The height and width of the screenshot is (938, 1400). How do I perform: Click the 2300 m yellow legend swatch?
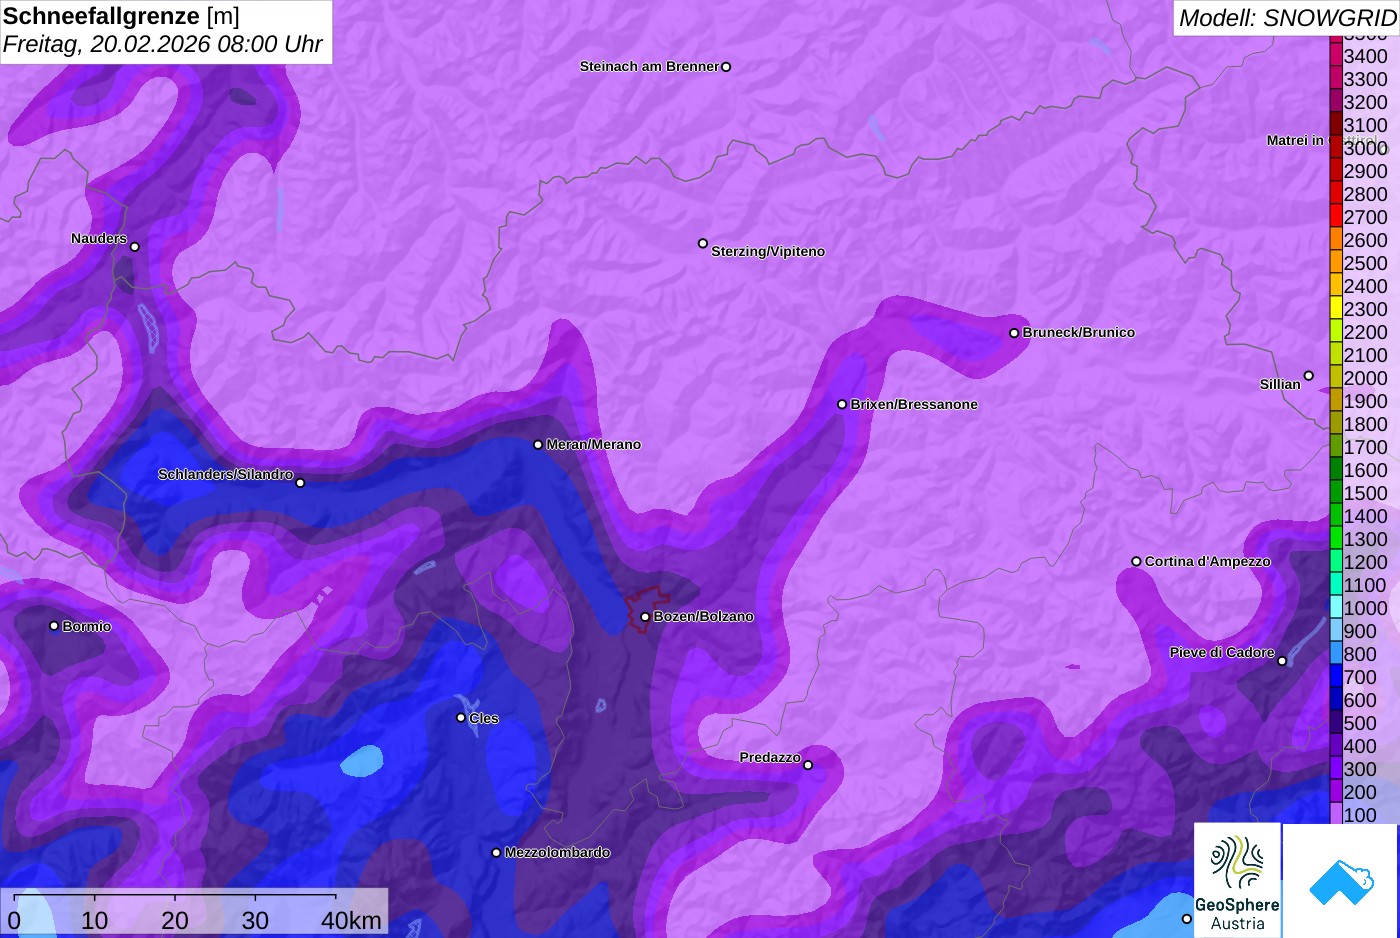click(1336, 308)
